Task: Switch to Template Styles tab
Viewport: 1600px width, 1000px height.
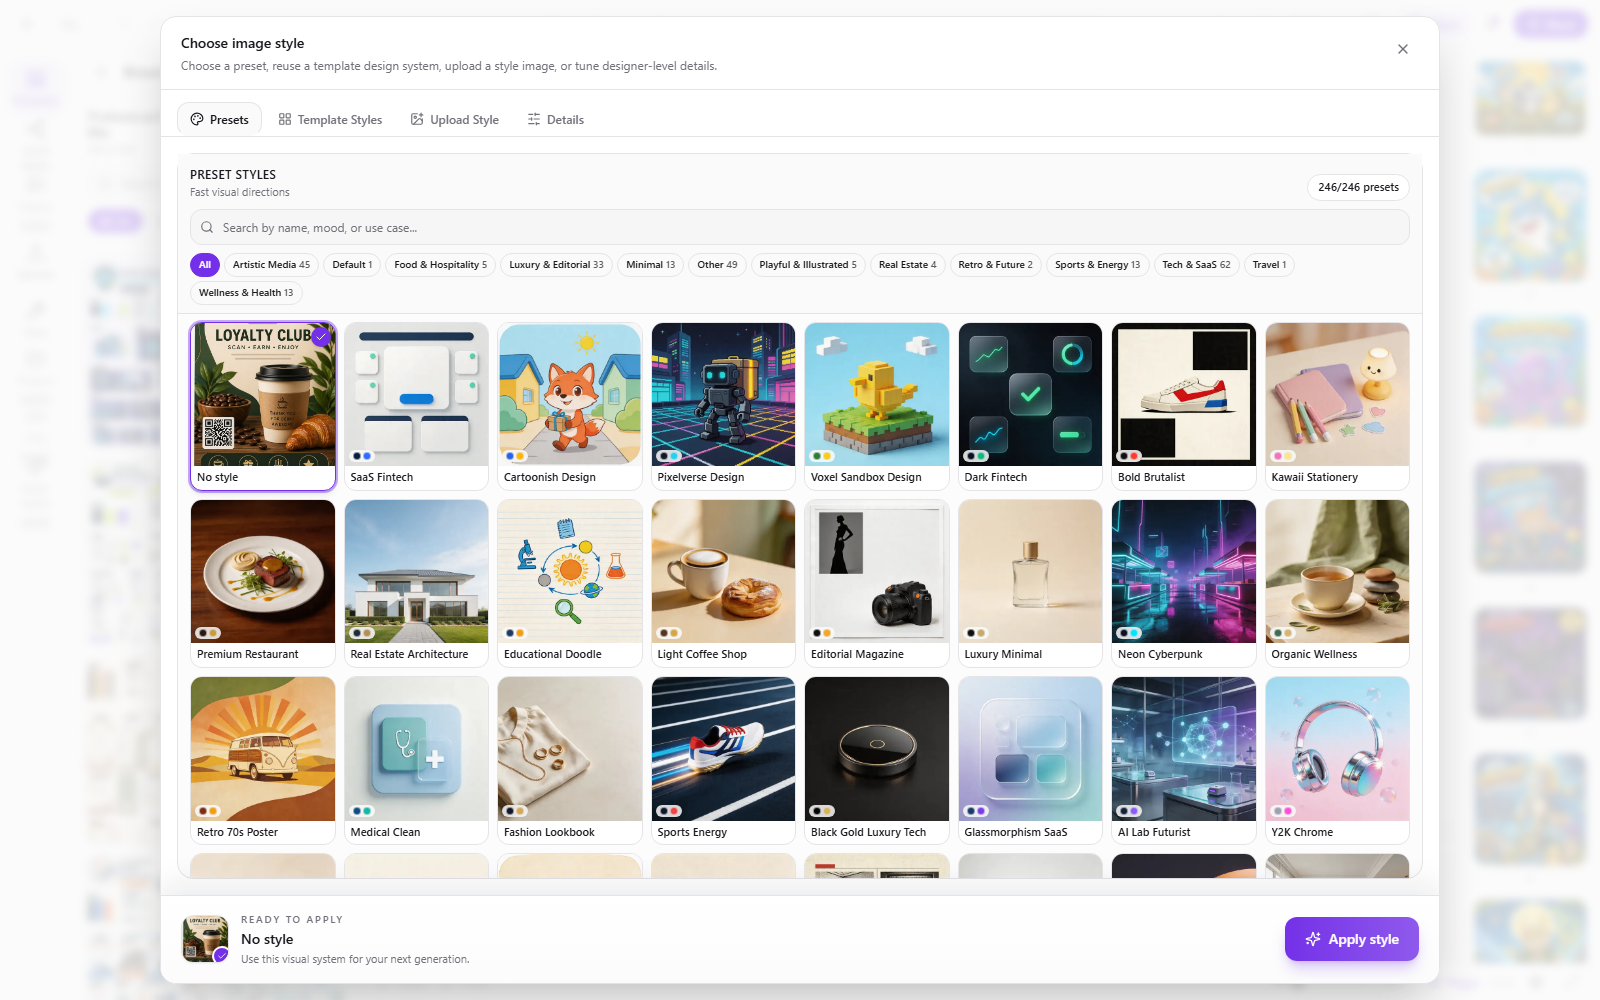Action: (x=330, y=119)
